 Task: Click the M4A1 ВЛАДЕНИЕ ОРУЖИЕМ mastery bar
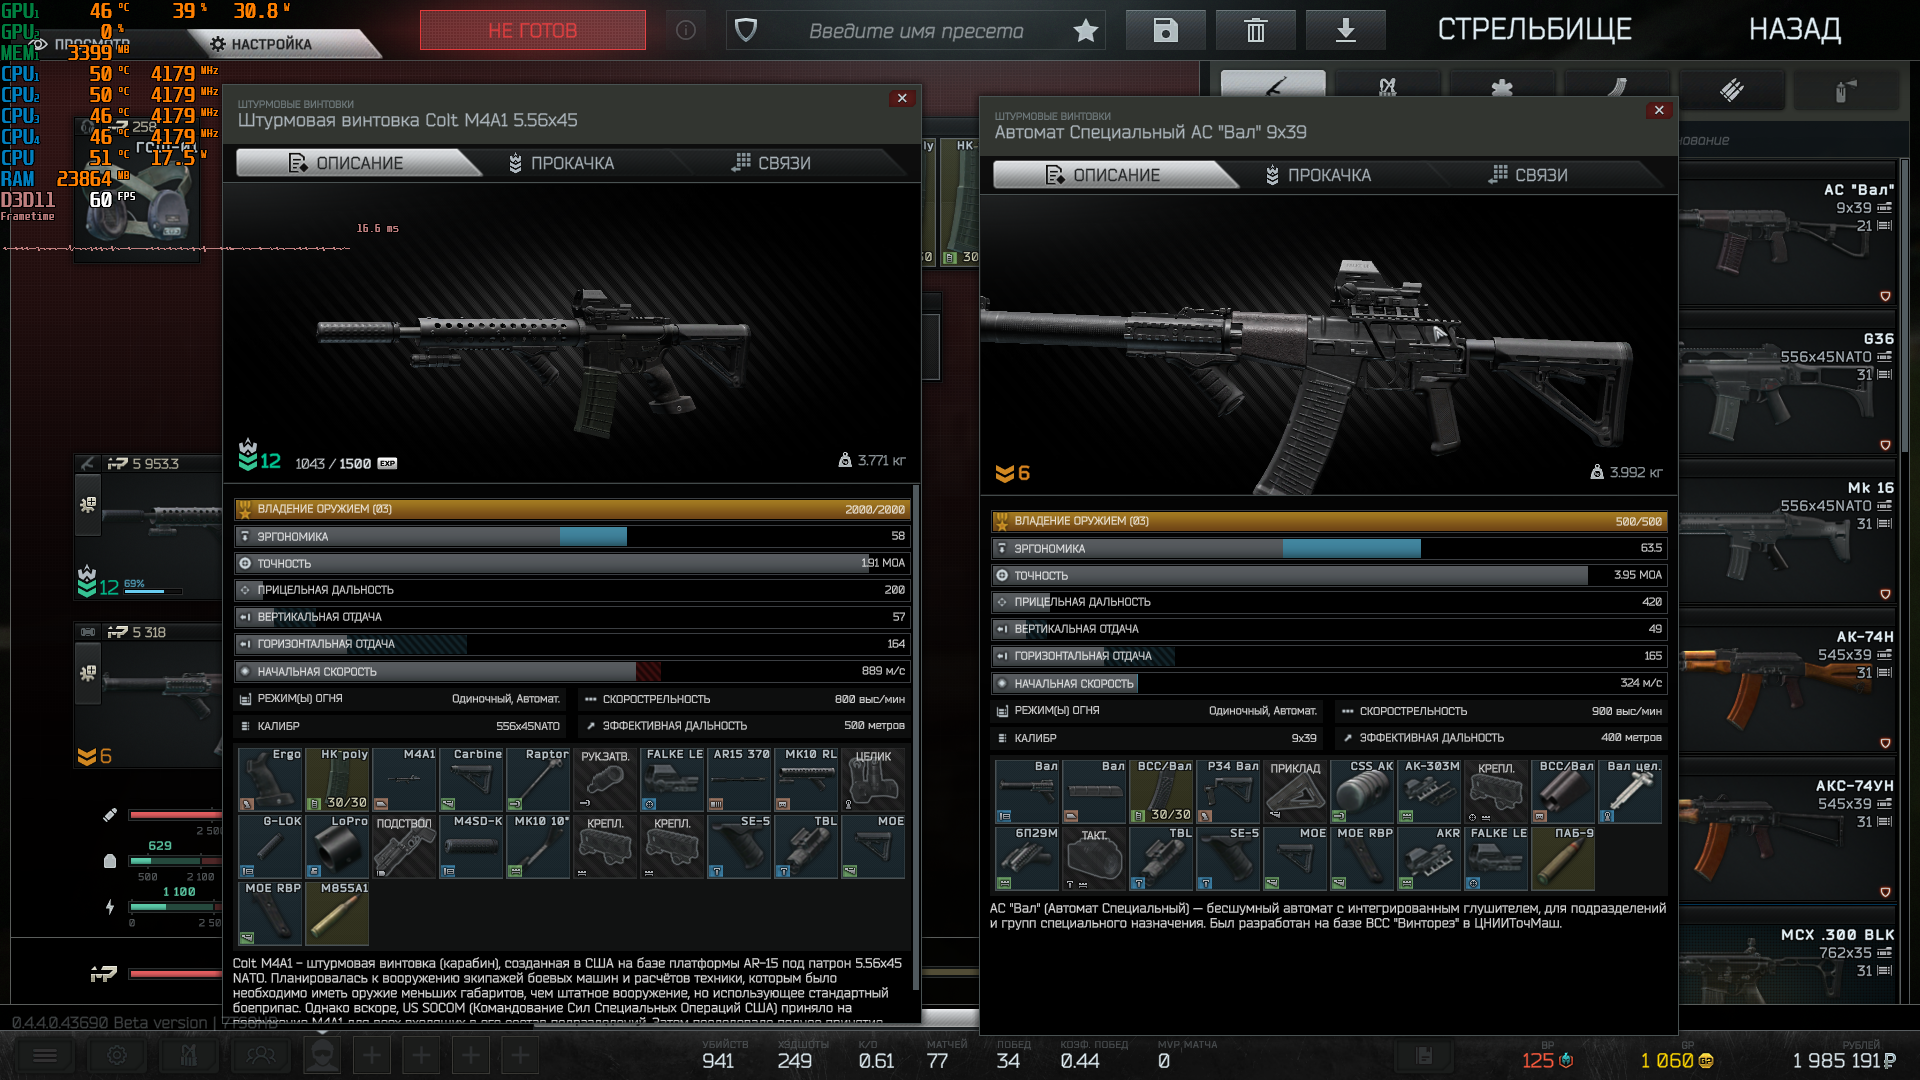click(573, 509)
